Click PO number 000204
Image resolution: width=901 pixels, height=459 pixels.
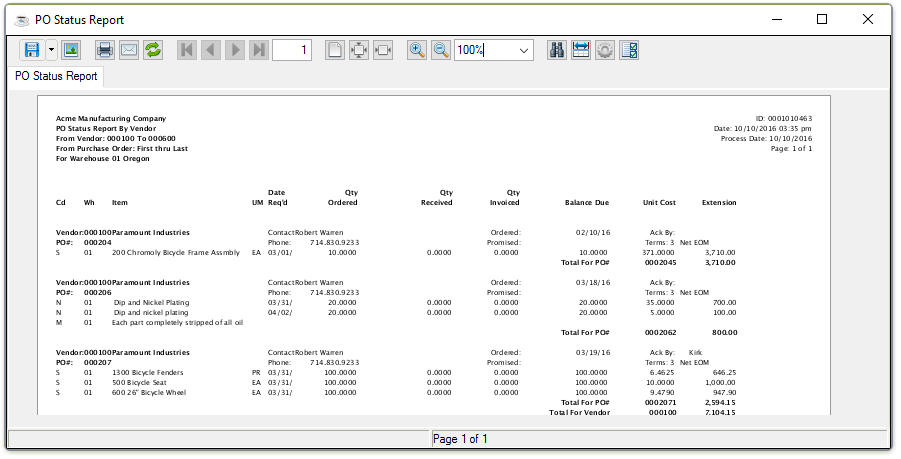(x=98, y=242)
